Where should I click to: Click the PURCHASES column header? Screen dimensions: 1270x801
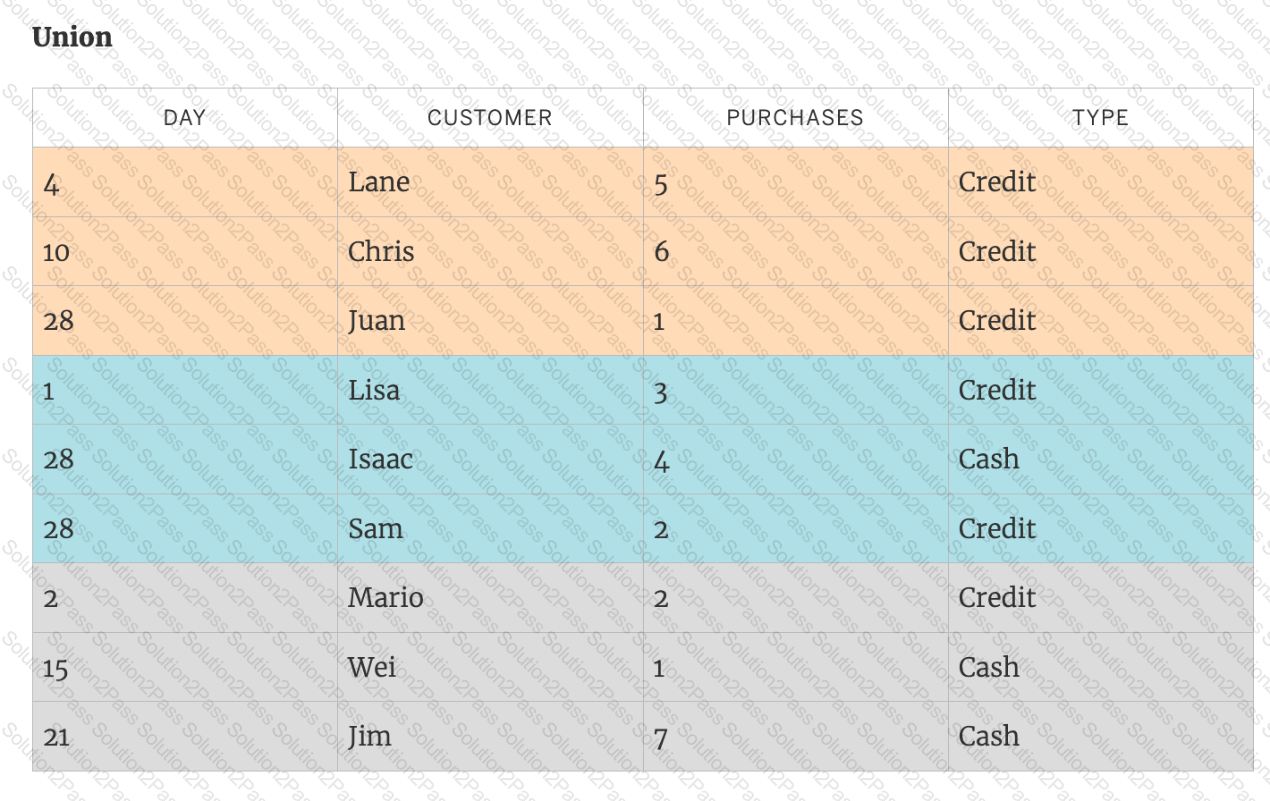pyautogui.click(x=795, y=118)
